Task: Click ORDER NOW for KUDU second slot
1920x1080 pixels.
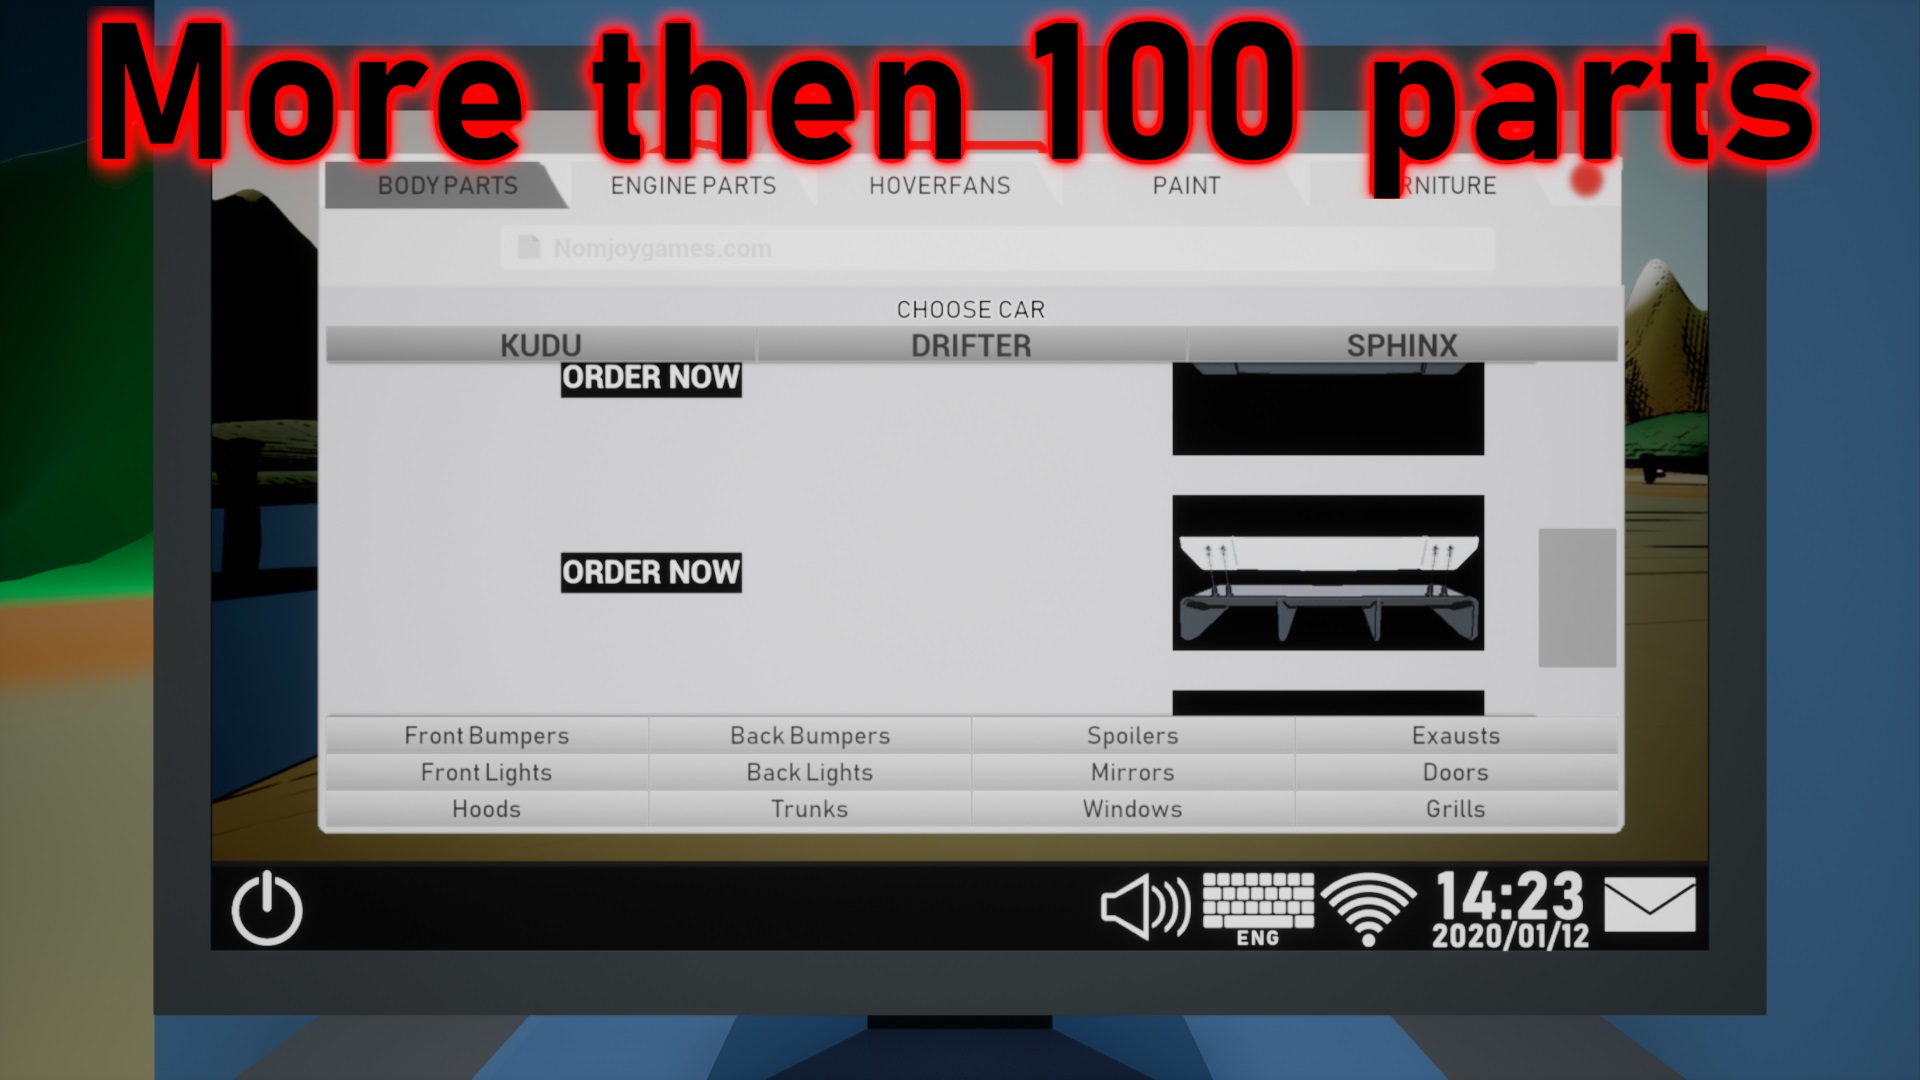Action: 649,570
